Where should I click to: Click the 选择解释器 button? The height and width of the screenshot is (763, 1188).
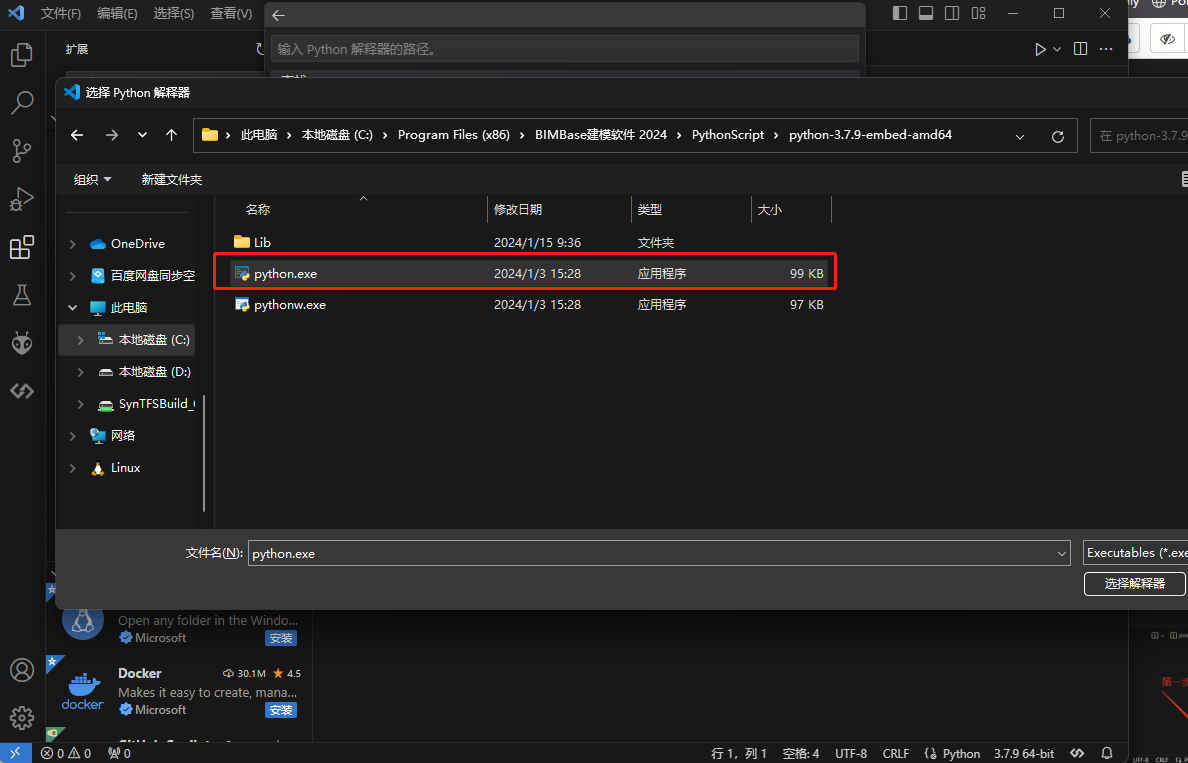point(1134,583)
